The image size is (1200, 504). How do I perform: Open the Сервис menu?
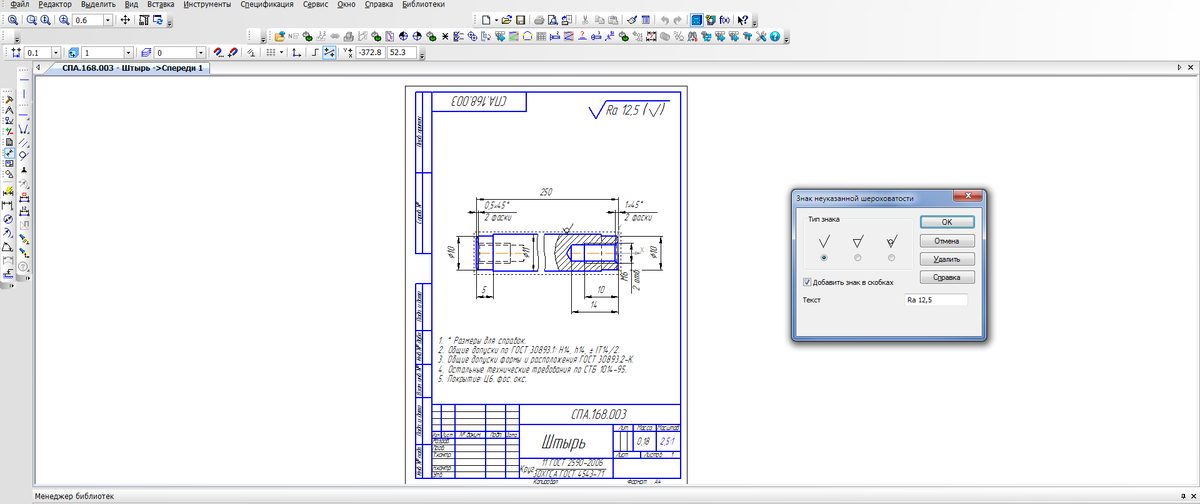314,5
